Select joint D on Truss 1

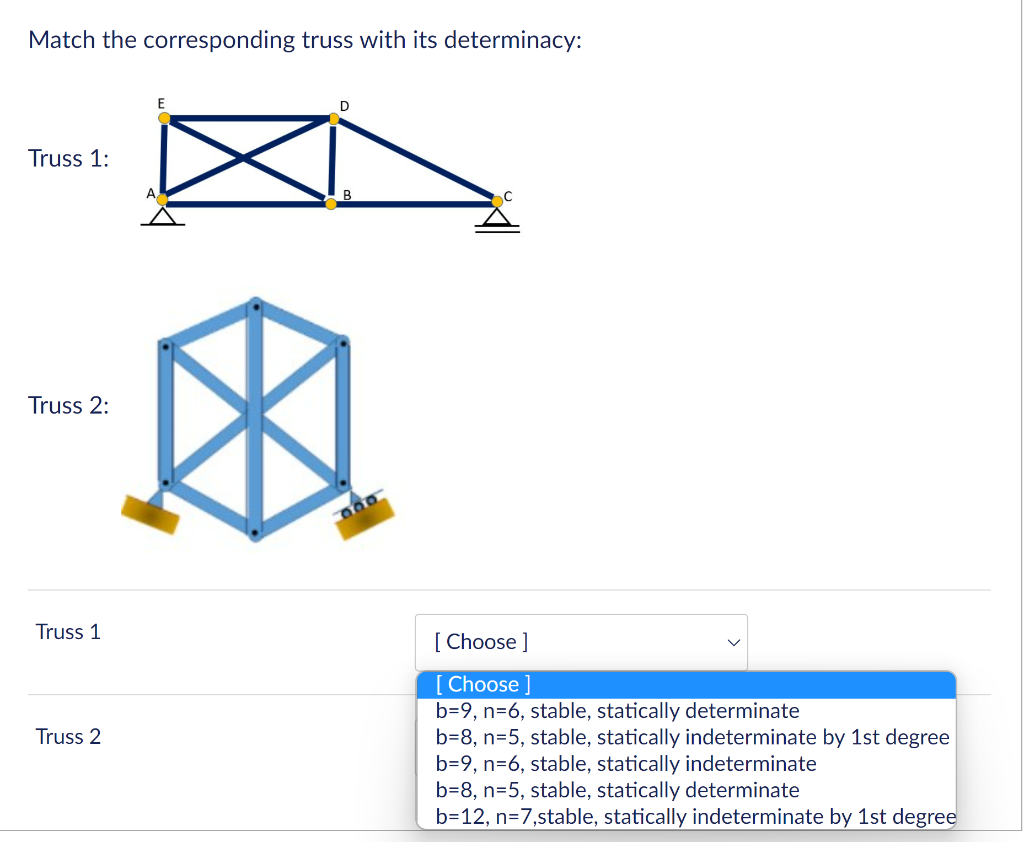[333, 117]
